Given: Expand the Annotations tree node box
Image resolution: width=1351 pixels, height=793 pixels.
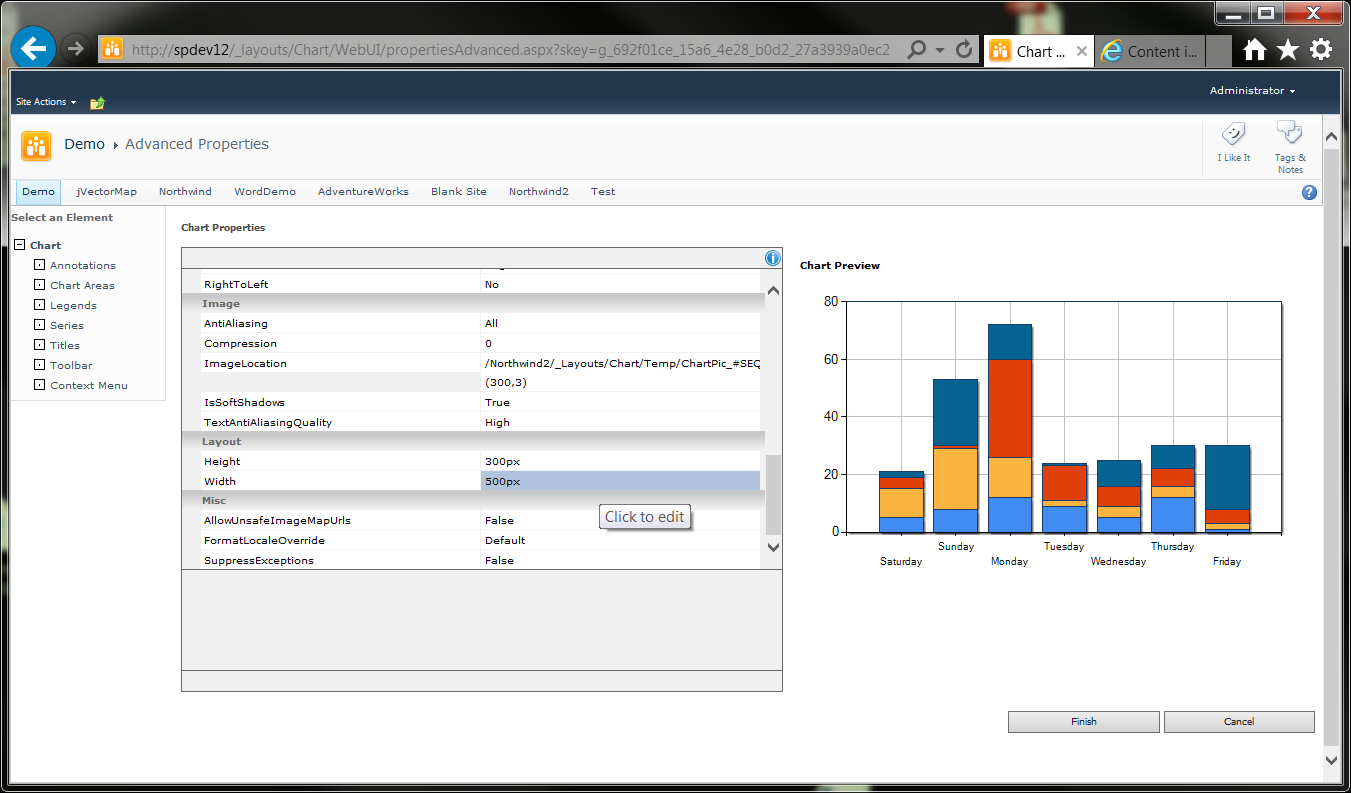Looking at the screenshot, I should (x=40, y=265).
